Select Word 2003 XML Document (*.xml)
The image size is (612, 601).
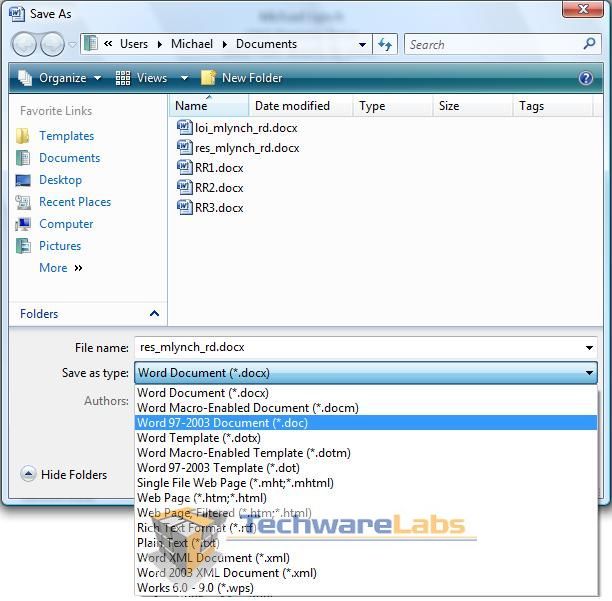pos(366,573)
